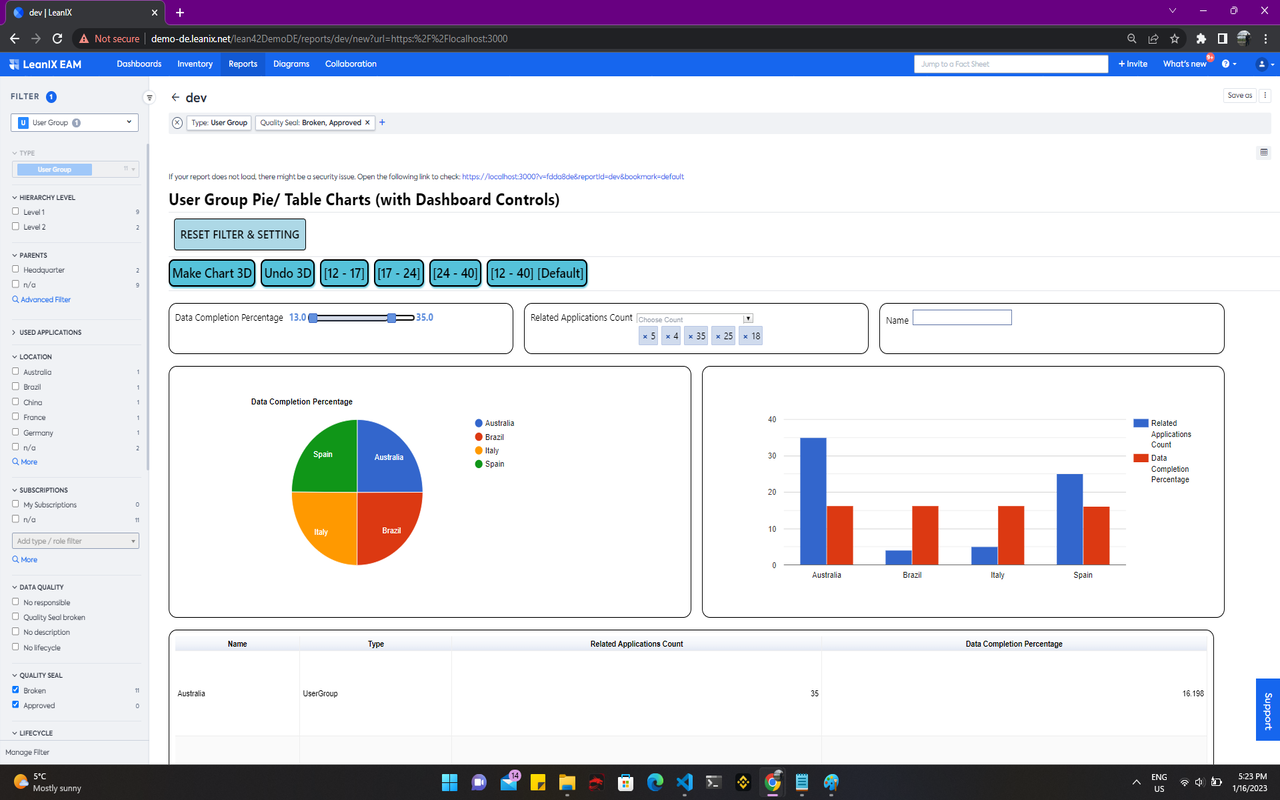Image resolution: width=1280 pixels, height=800 pixels.
Task: Check the Australia location filter
Action: pos(15,372)
